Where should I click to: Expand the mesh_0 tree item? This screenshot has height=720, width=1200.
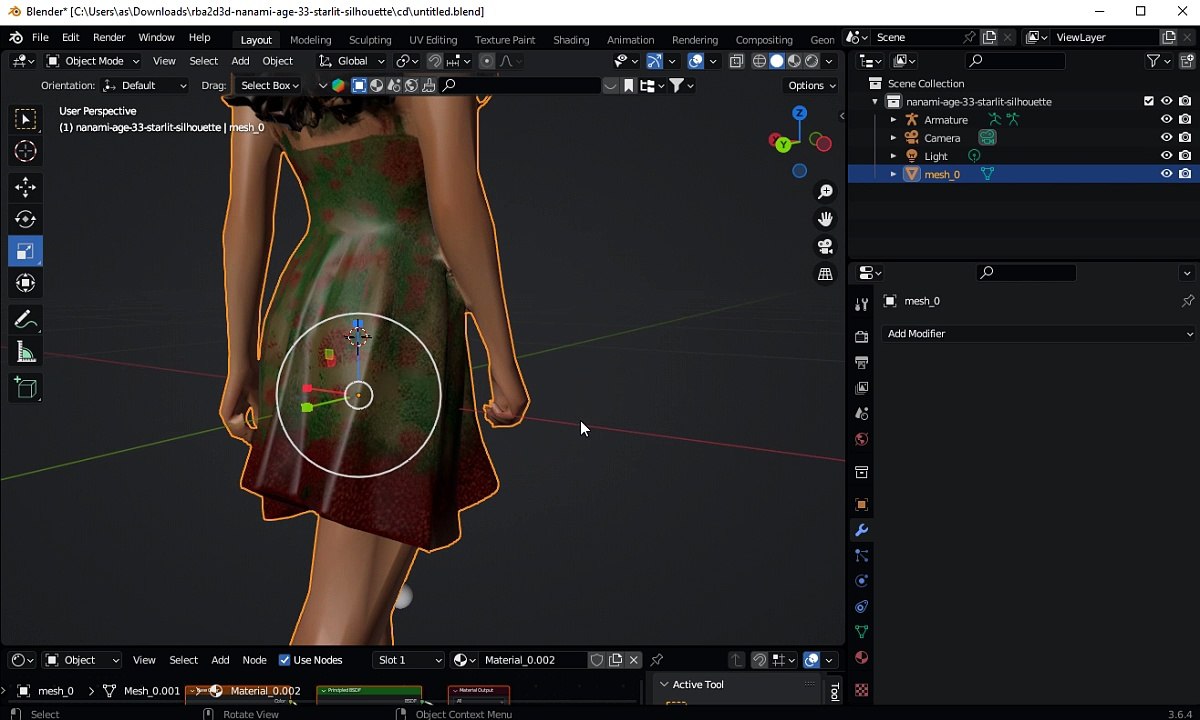pyautogui.click(x=893, y=174)
